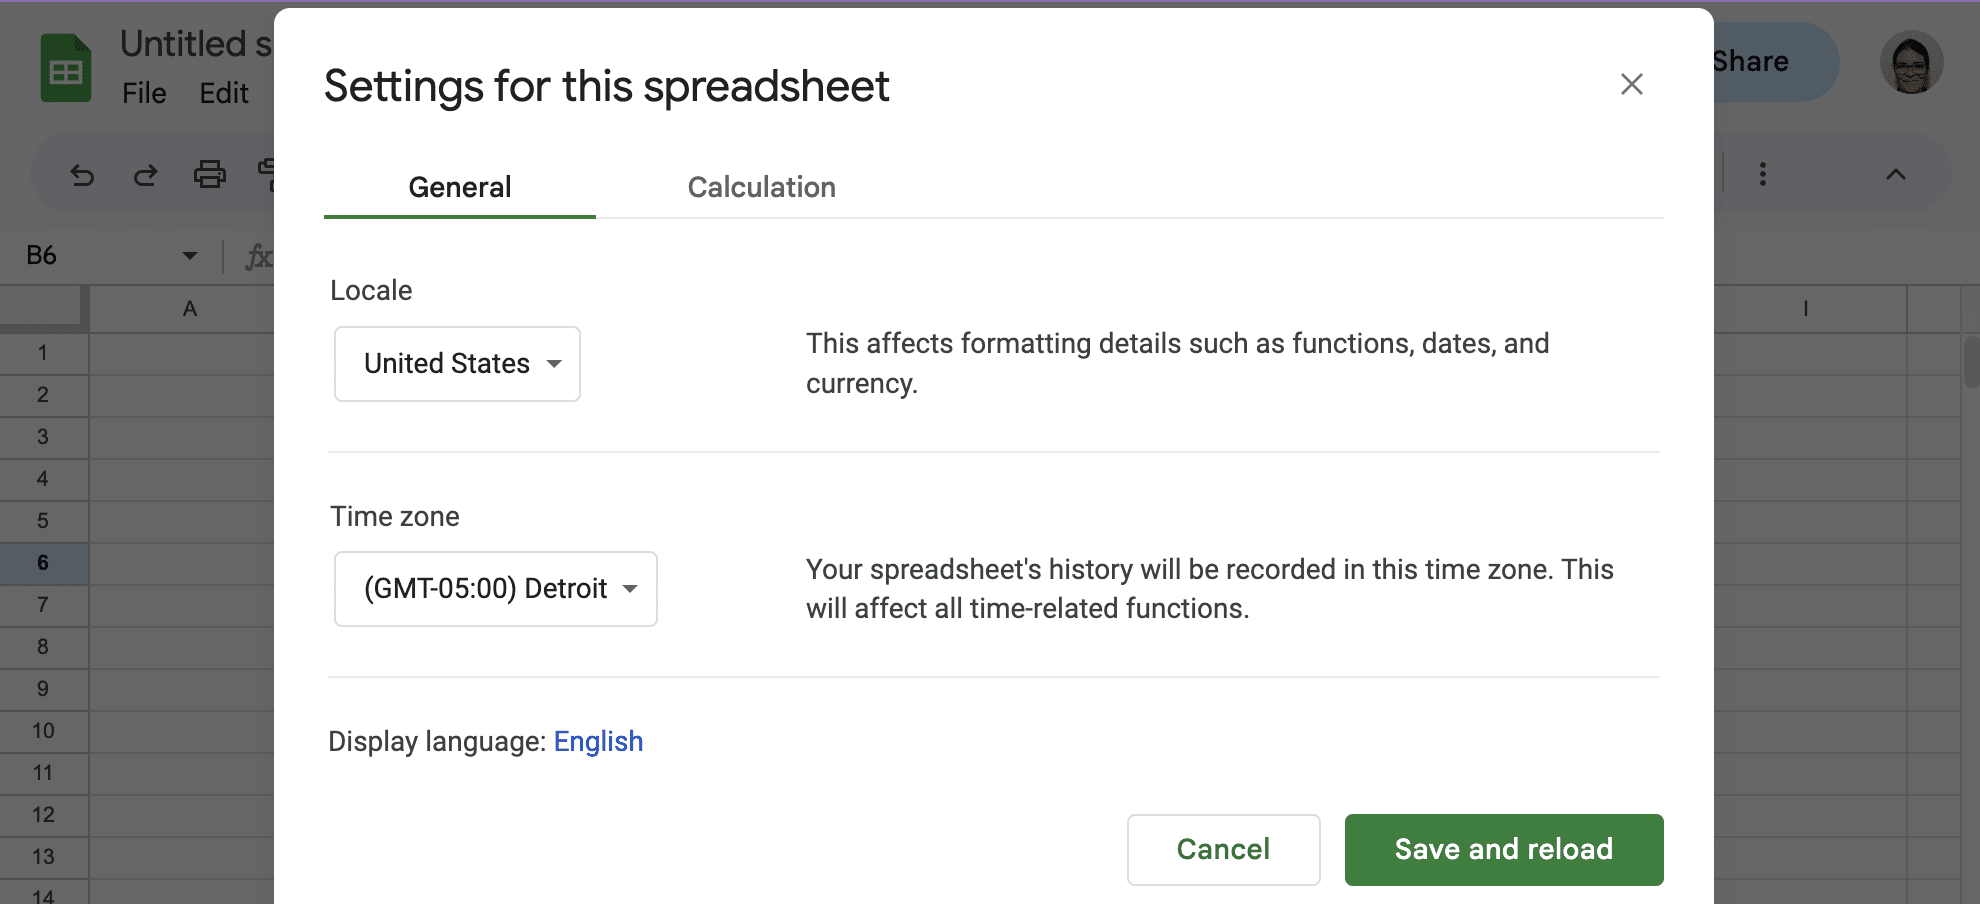Image resolution: width=1980 pixels, height=904 pixels.
Task: Switch to the Calculation tab
Action: pyautogui.click(x=761, y=187)
